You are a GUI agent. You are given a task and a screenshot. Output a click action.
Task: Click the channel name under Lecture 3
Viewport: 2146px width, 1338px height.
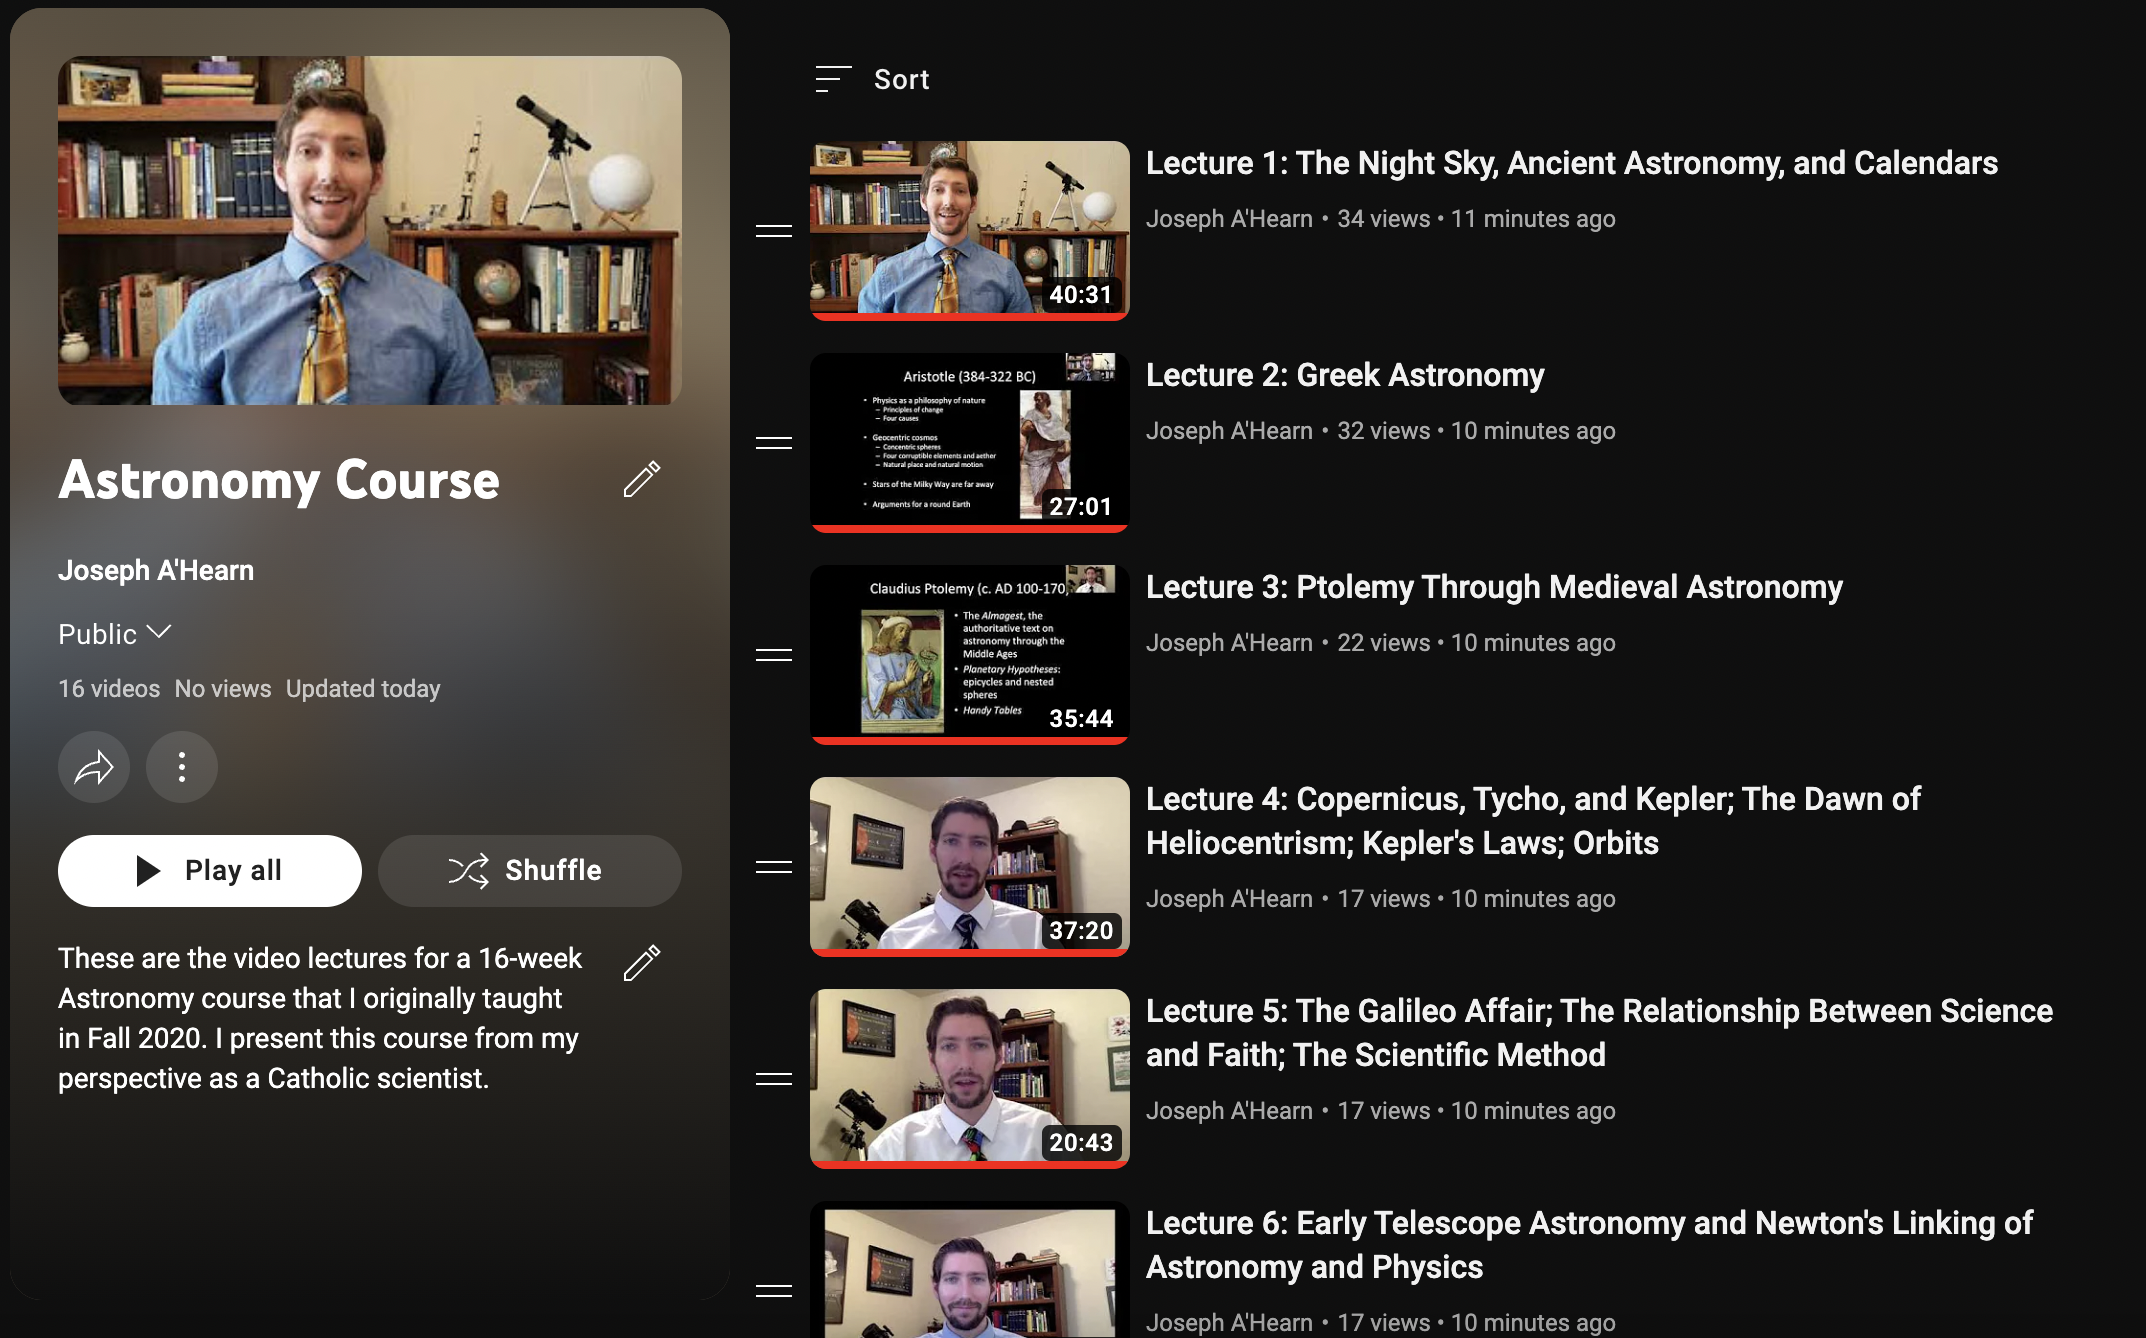click(1229, 643)
